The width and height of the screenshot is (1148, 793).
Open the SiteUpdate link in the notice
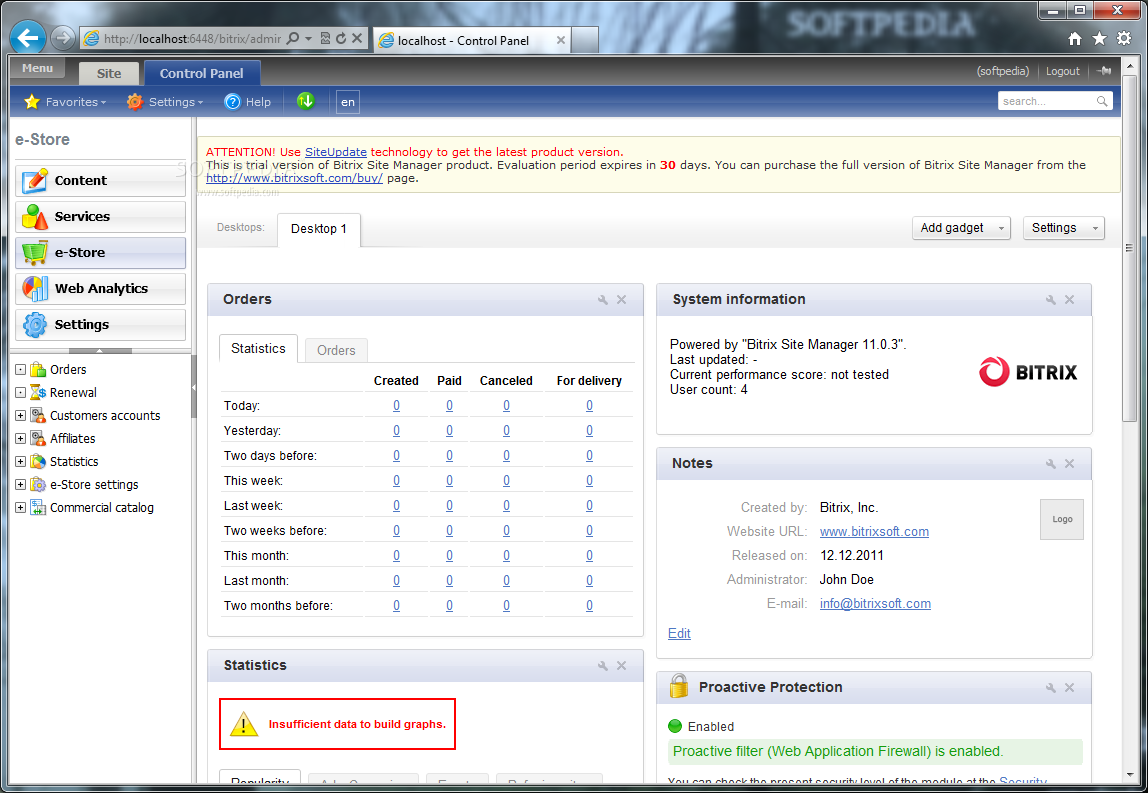335,152
